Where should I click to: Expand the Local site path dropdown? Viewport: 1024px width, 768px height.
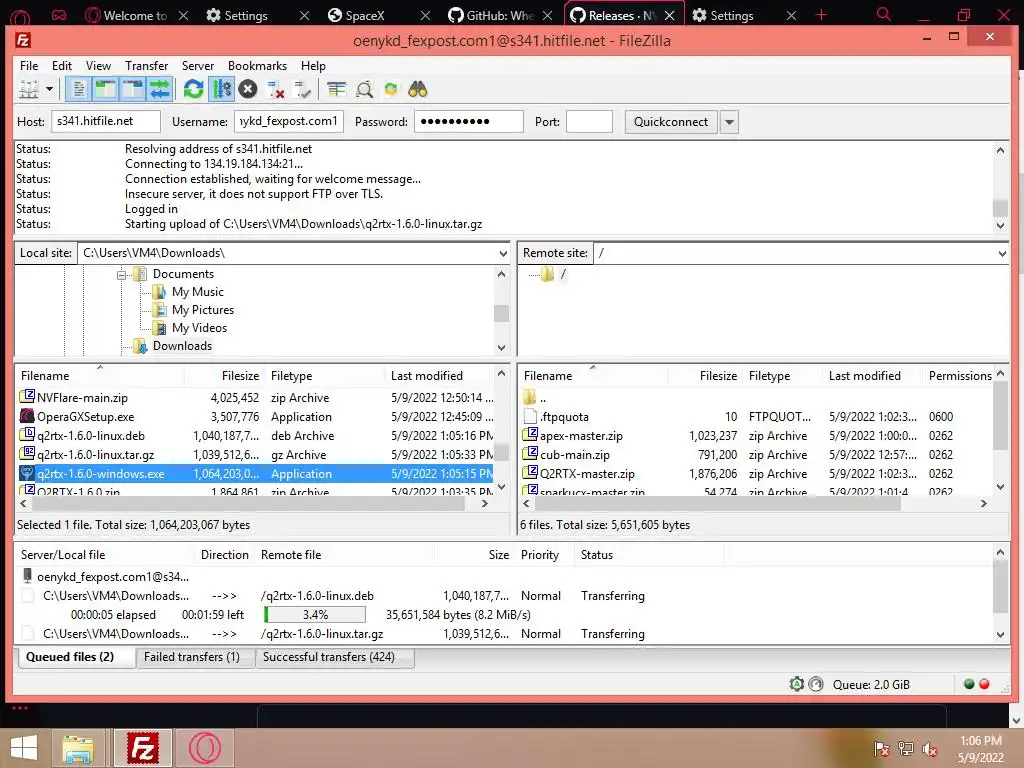coord(503,253)
